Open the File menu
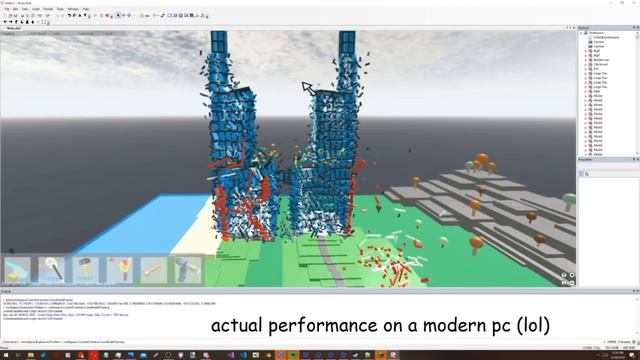640x360 pixels. tap(7, 9)
